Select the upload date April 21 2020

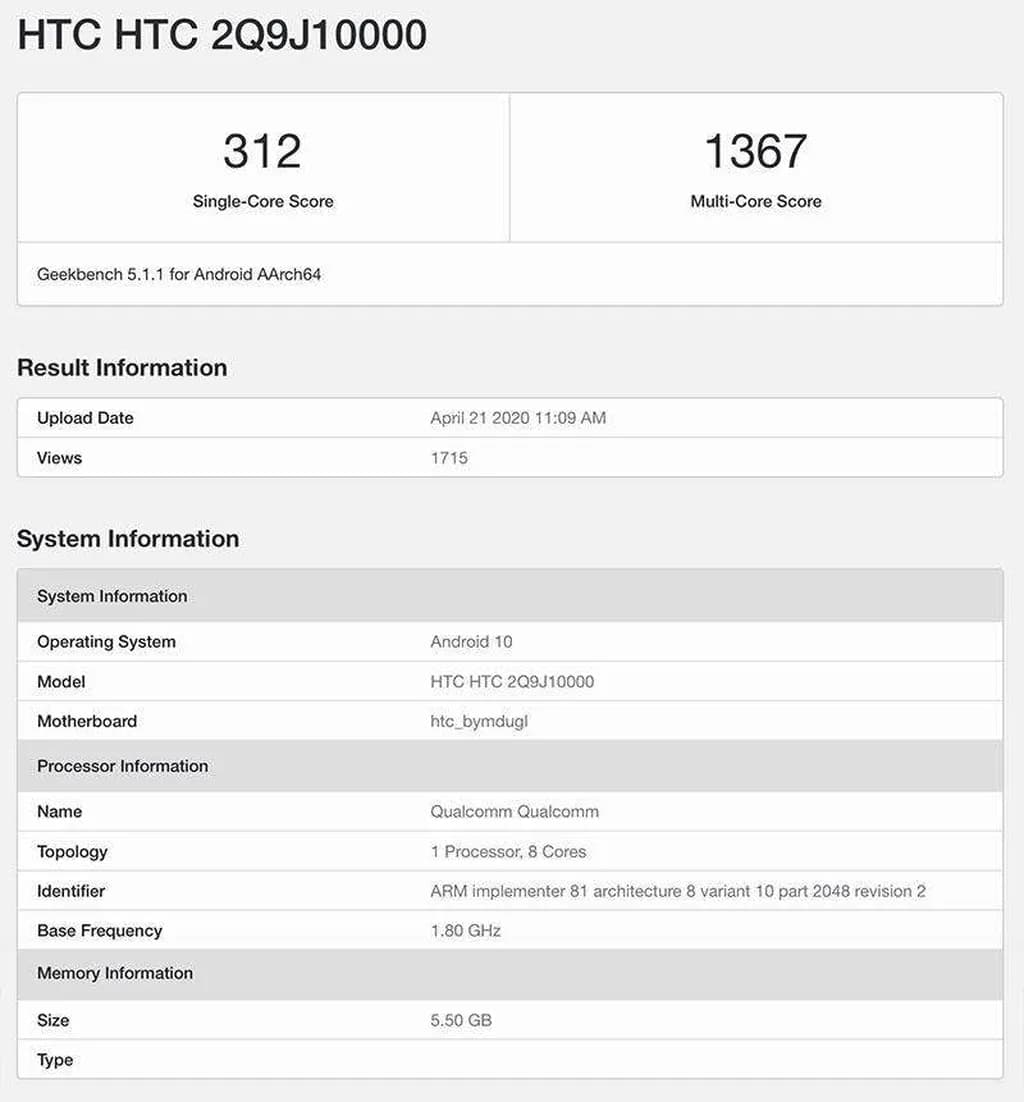click(517, 418)
